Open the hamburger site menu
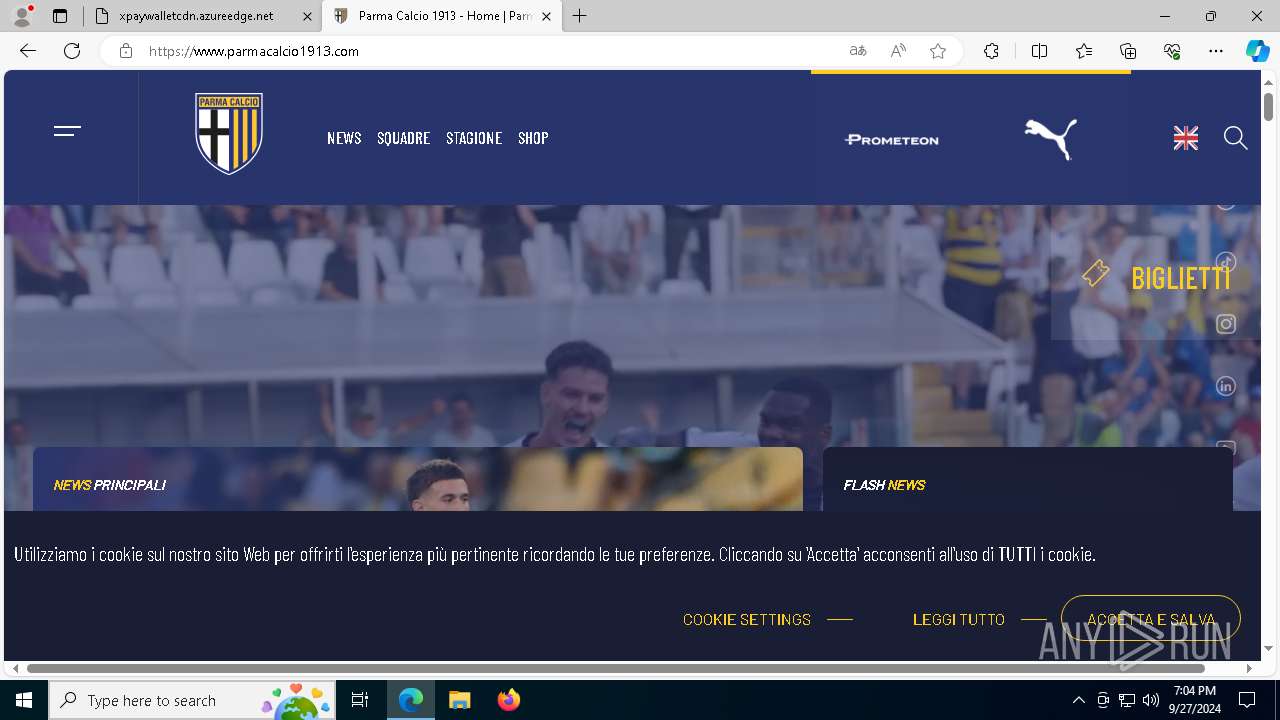The image size is (1280, 720). point(67,131)
